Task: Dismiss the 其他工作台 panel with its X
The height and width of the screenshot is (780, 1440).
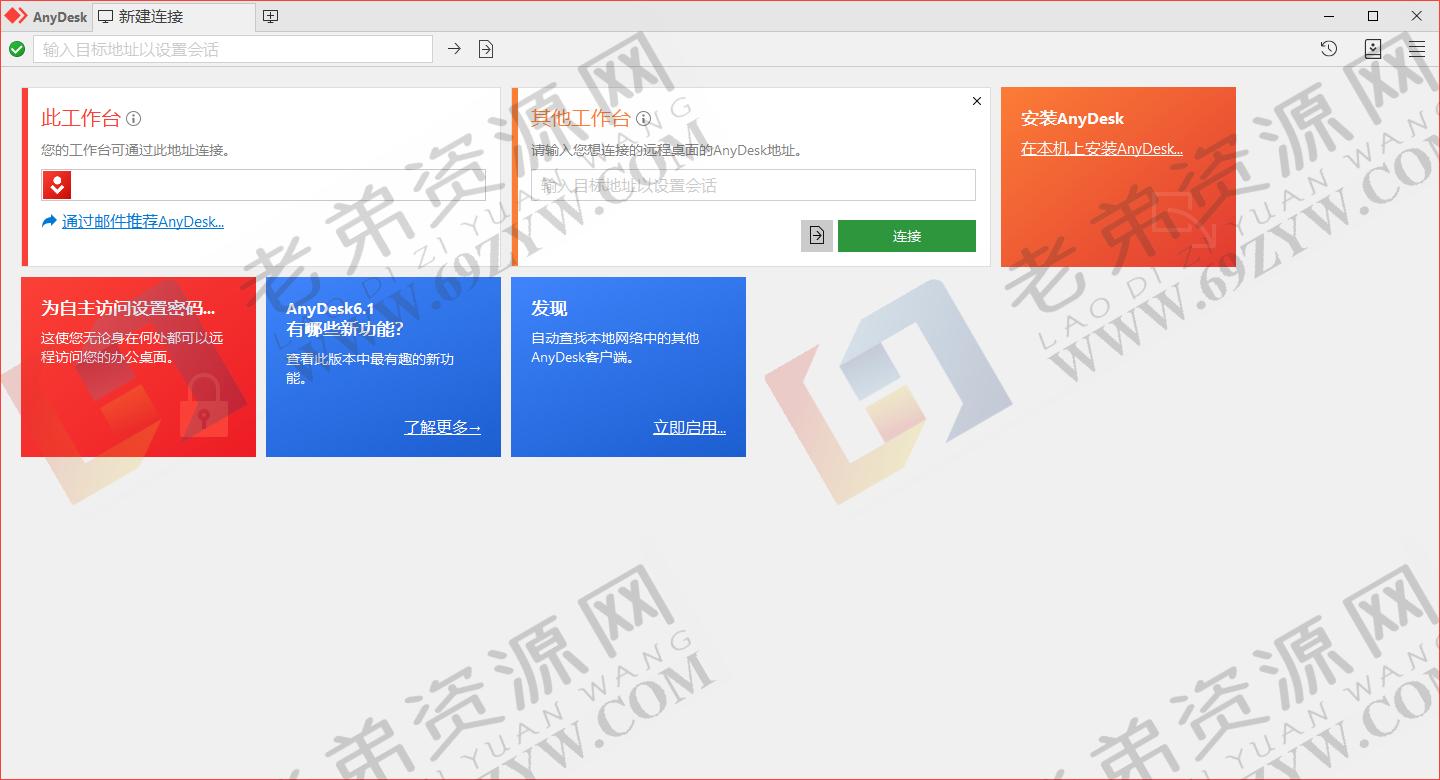Action: click(x=976, y=101)
